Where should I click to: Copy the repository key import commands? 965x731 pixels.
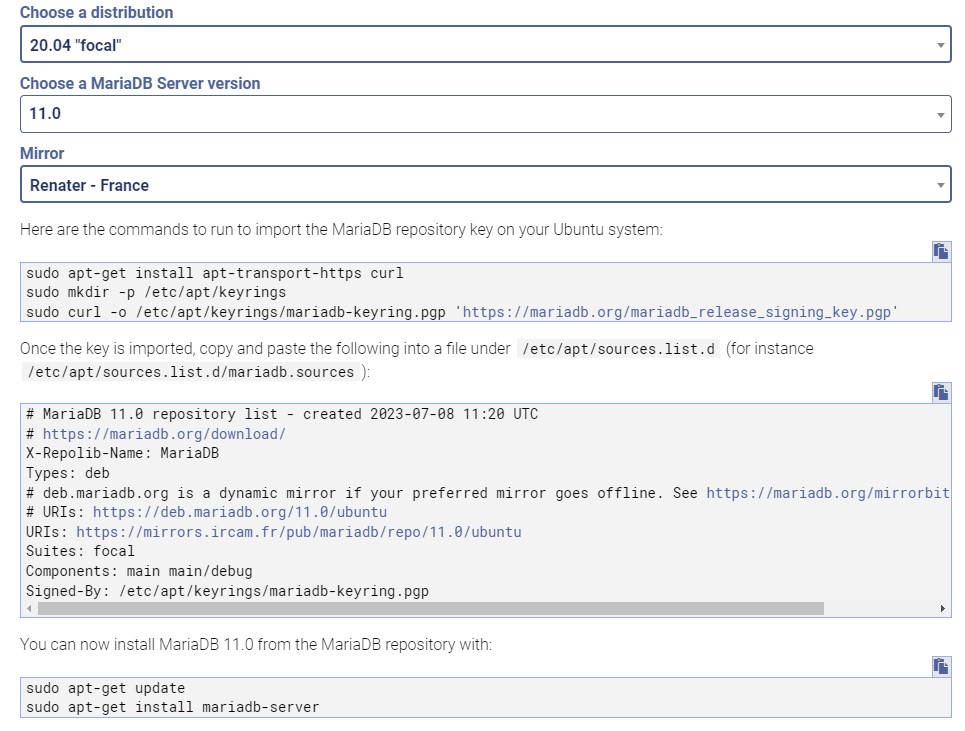point(940,251)
